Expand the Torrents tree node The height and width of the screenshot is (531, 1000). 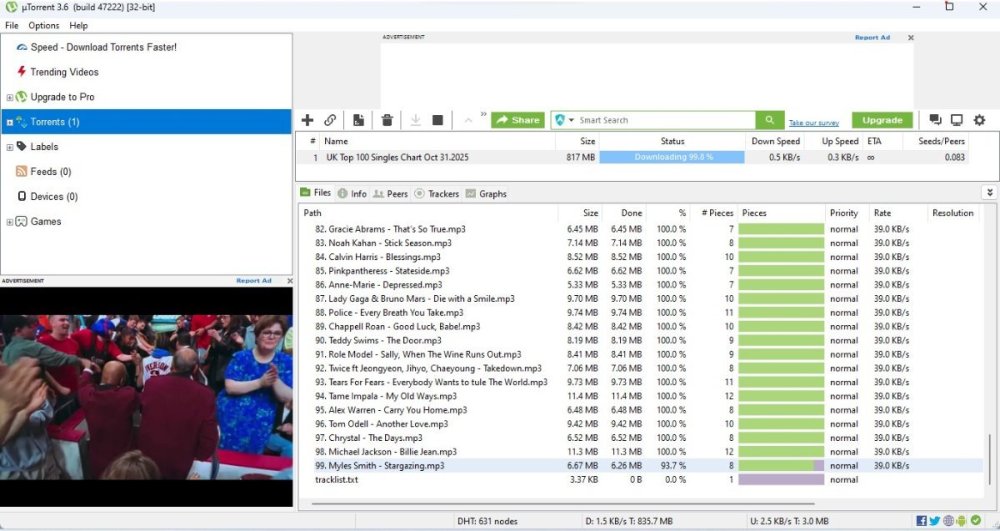(x=10, y=122)
